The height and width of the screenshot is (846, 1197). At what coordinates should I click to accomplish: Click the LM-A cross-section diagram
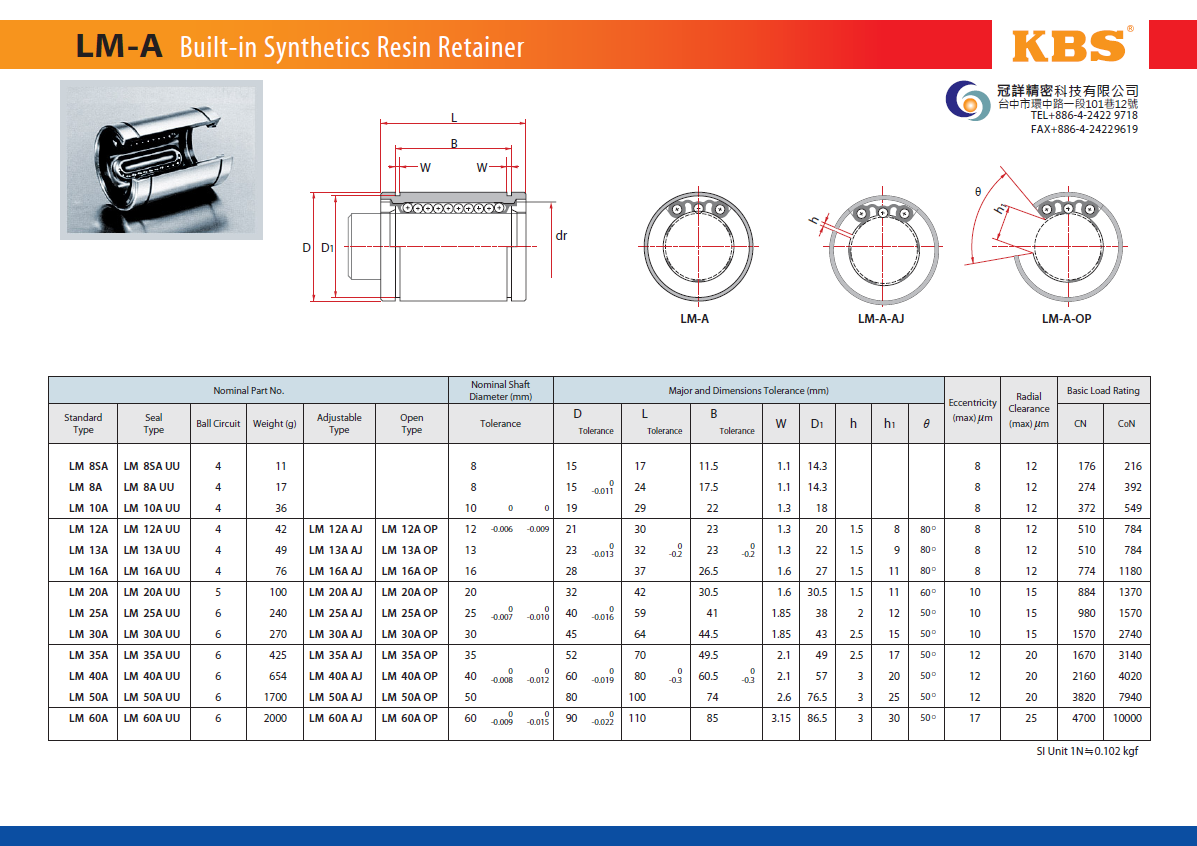694,245
